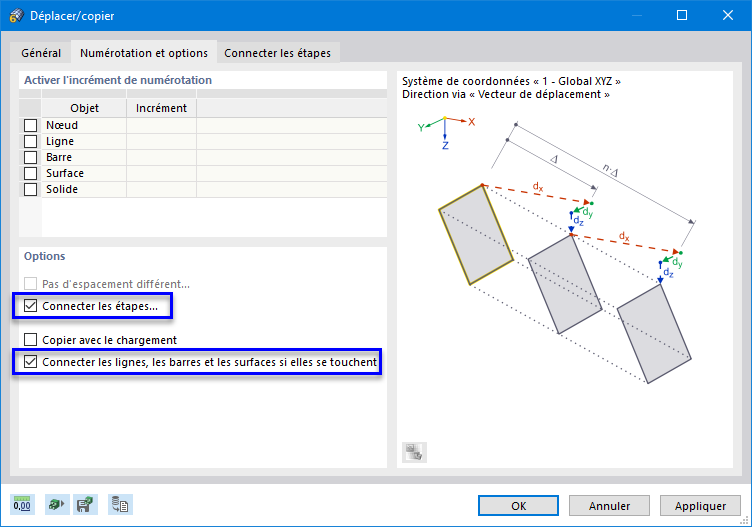Enable numbering increment for Solide
The image size is (752, 527).
[30, 189]
